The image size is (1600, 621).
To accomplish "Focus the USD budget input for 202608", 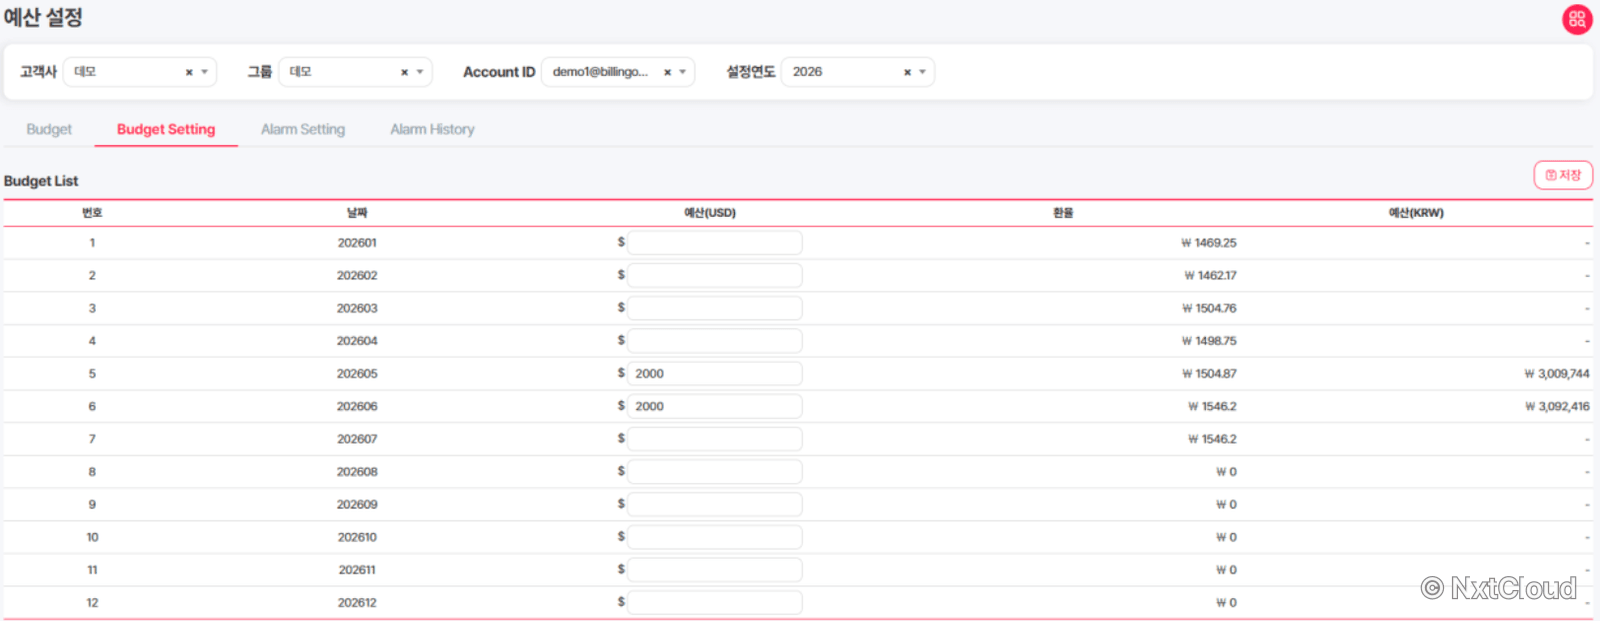I will point(714,471).
